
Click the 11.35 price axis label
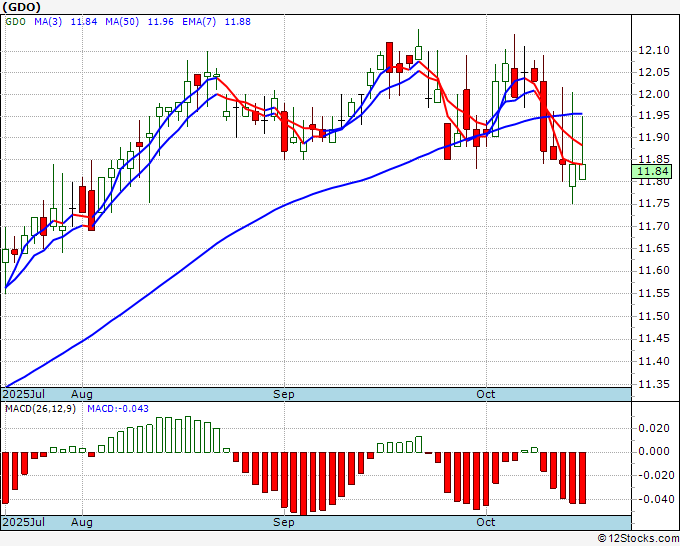[654, 384]
